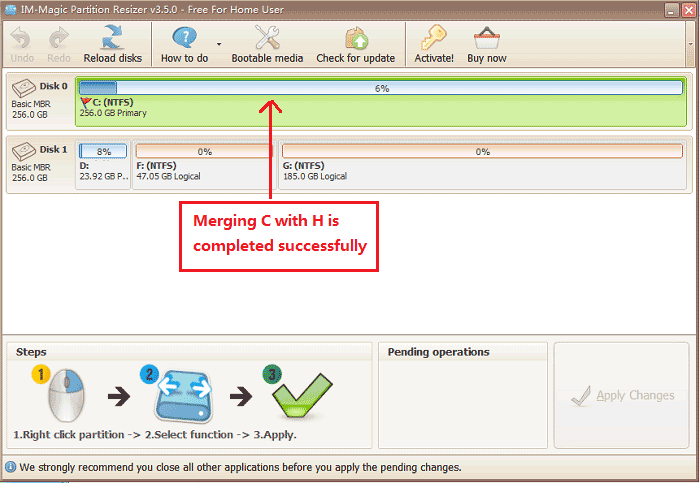Click the step 1 mouse right-click icon
The width and height of the screenshot is (700, 483).
66,395
